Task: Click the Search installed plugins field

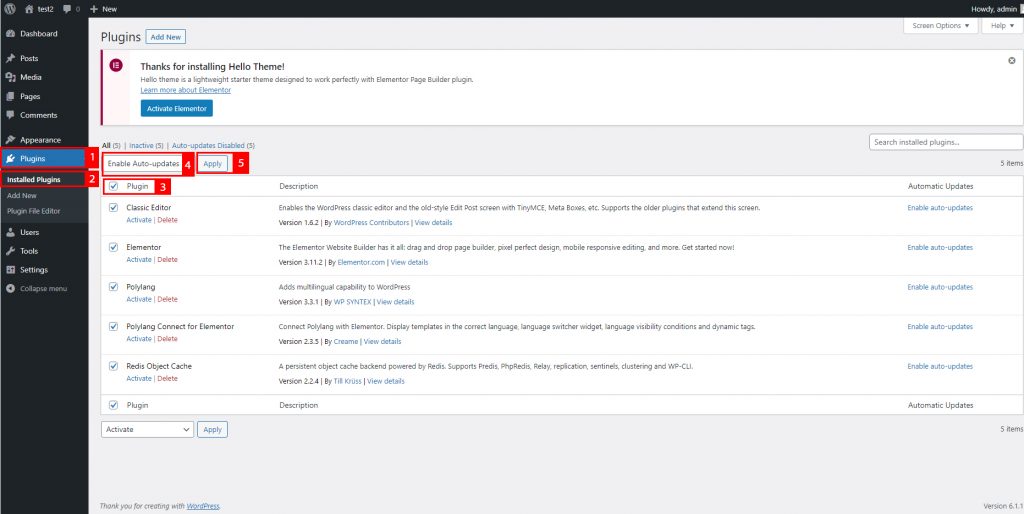Action: tap(945, 142)
